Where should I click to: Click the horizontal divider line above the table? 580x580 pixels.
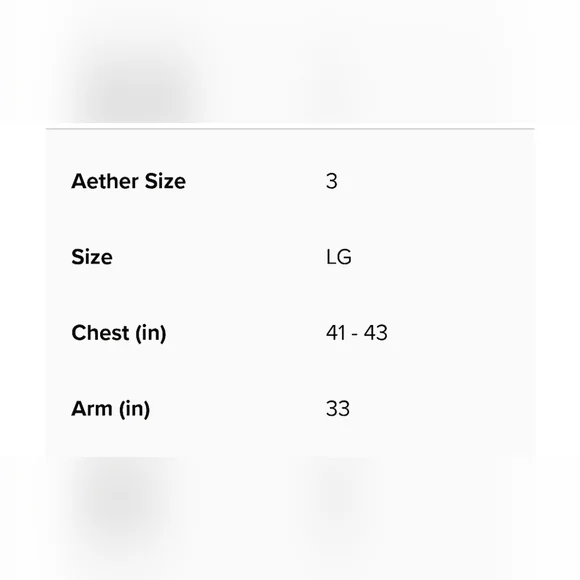(290, 129)
